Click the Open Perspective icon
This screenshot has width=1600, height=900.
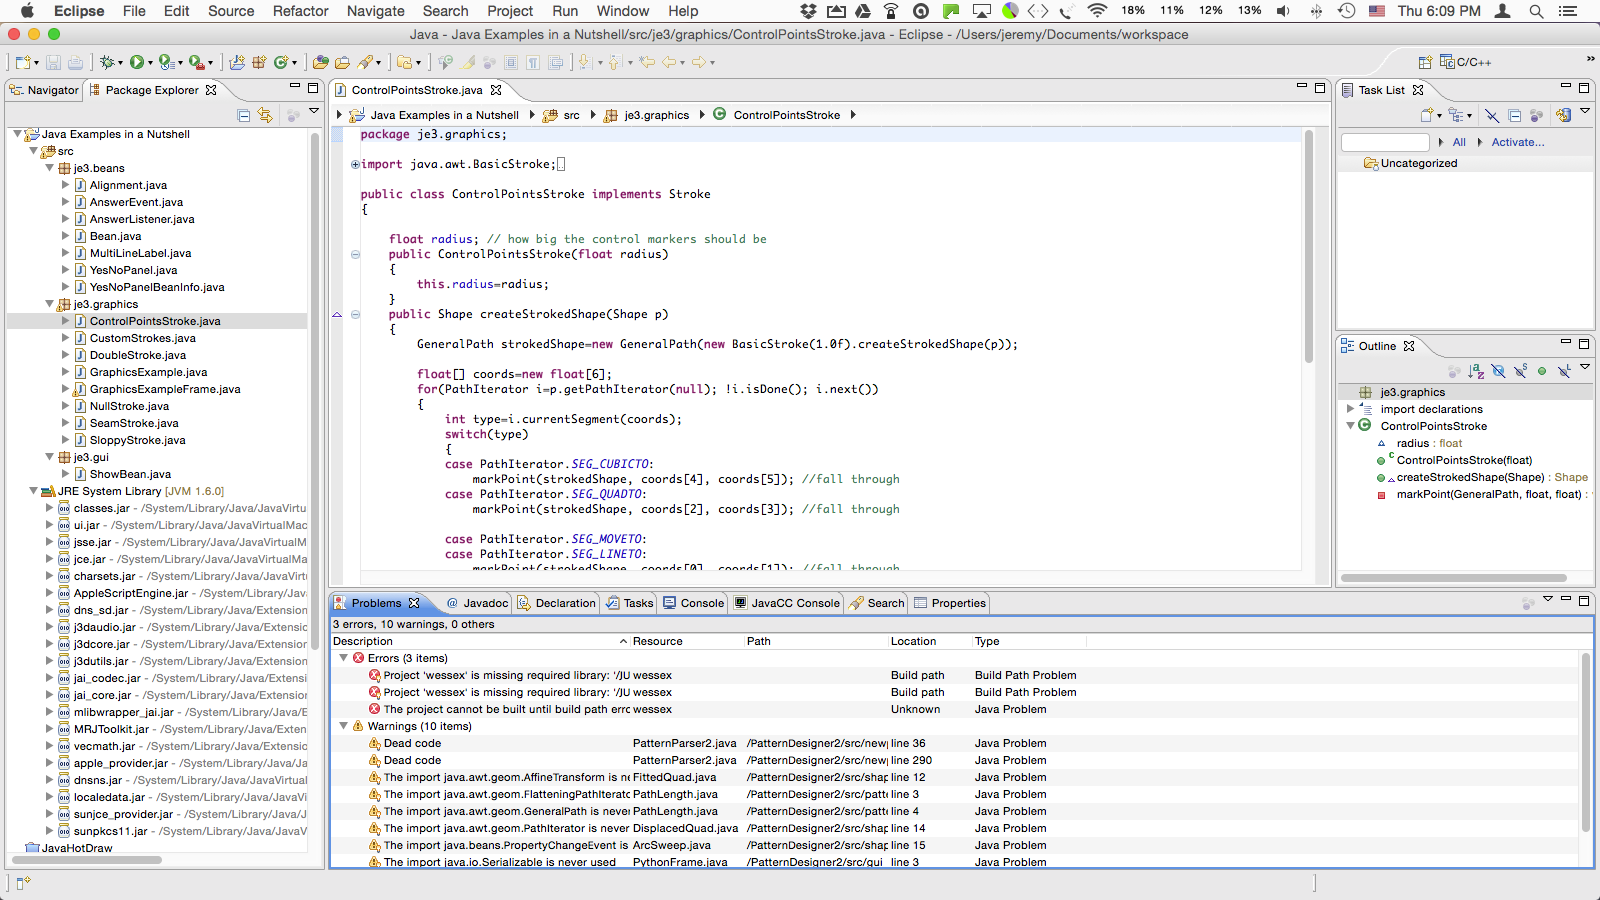tap(1425, 62)
